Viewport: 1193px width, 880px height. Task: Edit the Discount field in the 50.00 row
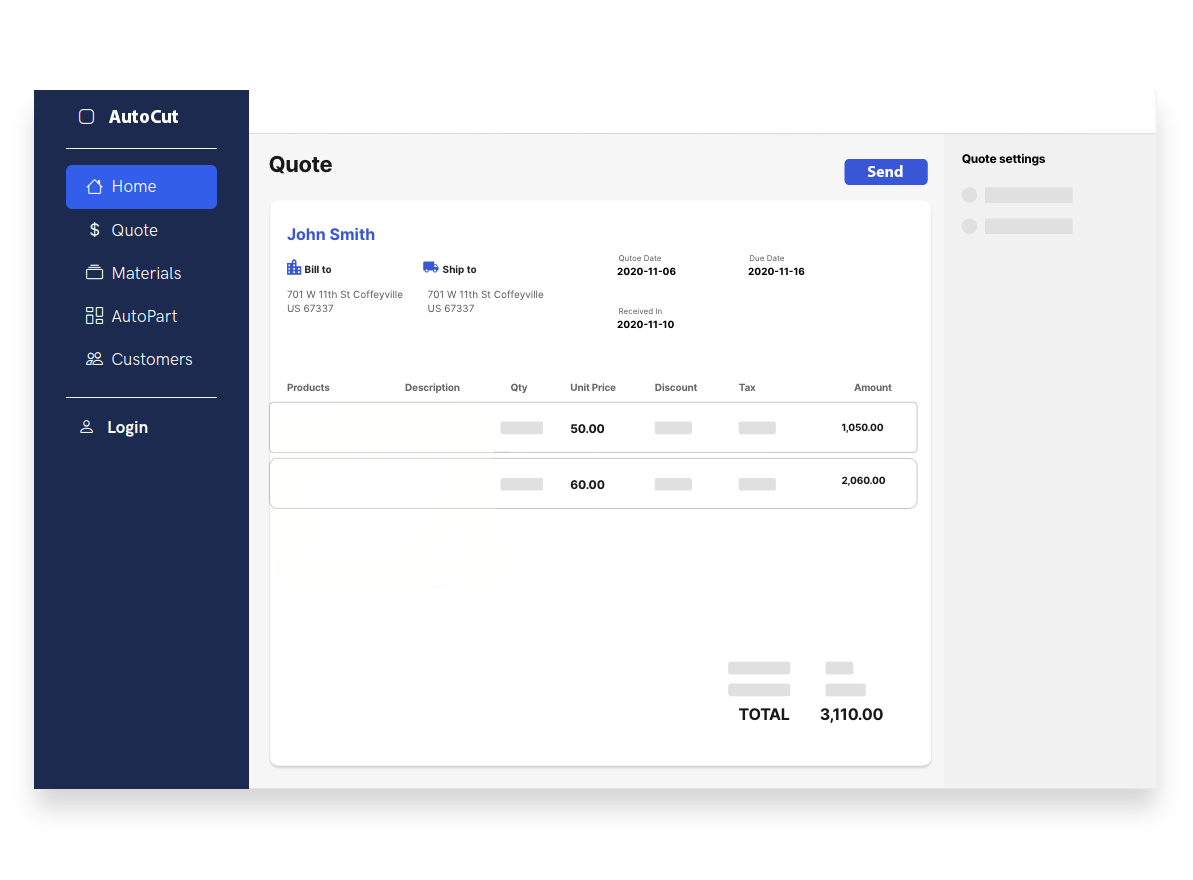pos(673,427)
